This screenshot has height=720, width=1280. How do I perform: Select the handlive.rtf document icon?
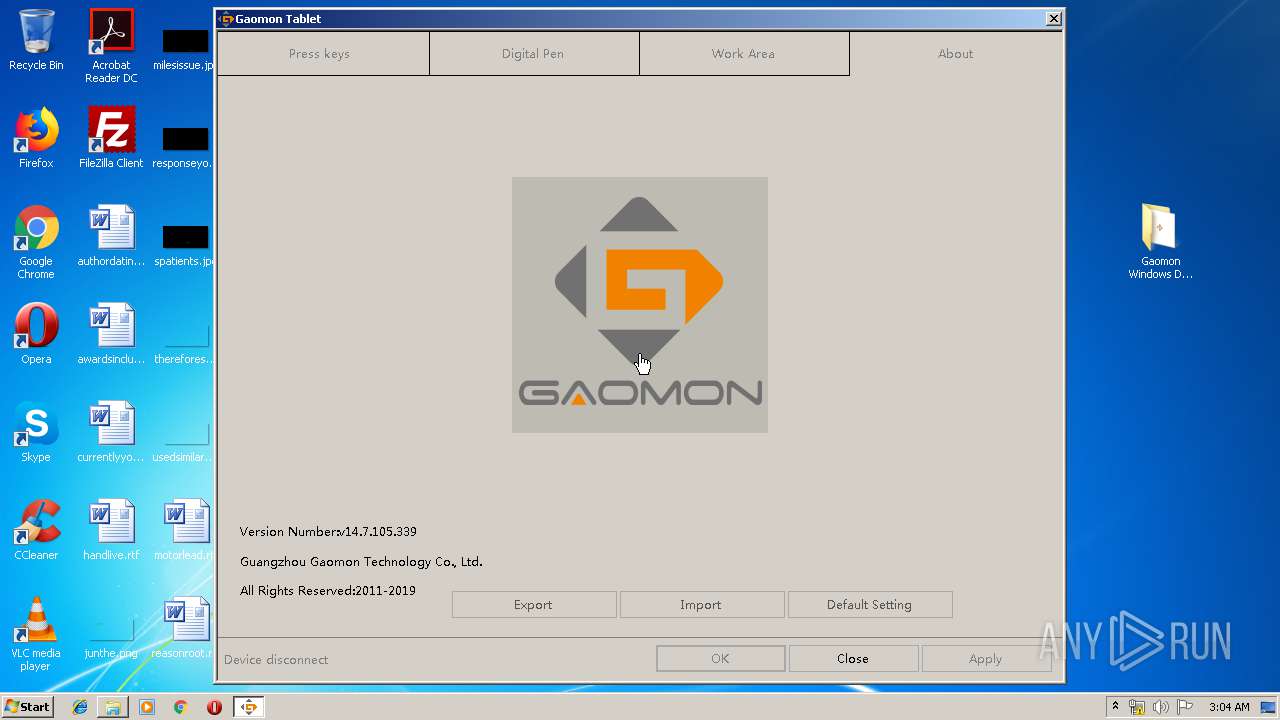coord(111,530)
